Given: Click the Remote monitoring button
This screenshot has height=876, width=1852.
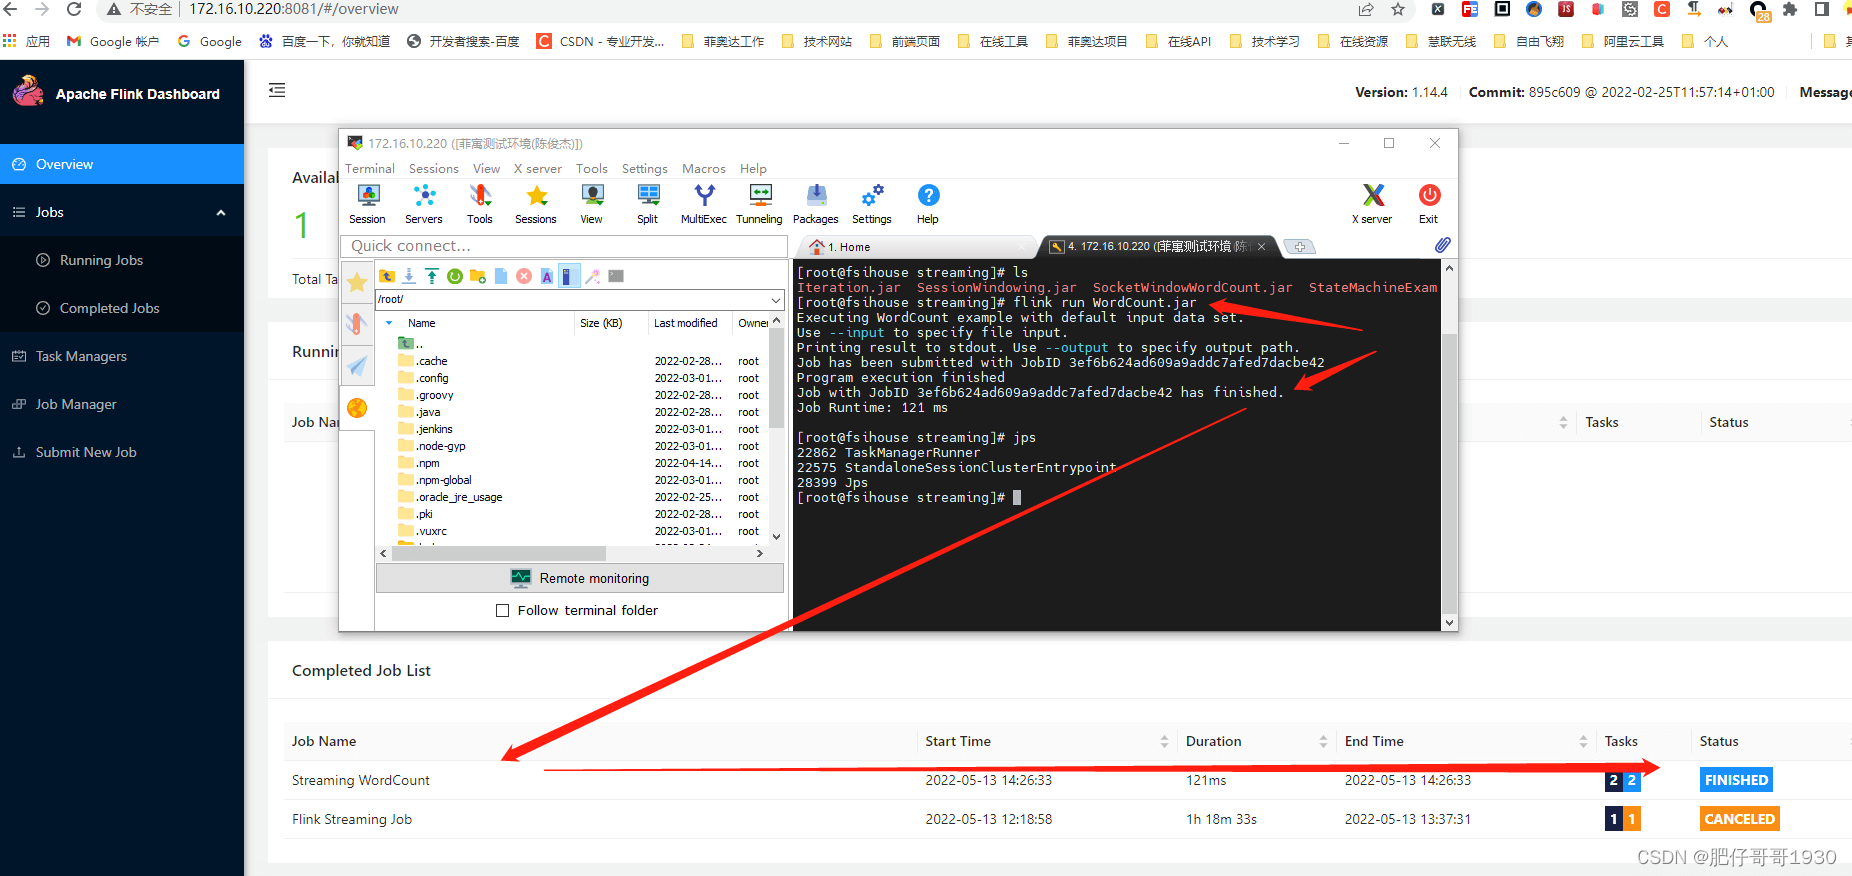Looking at the screenshot, I should point(580,578).
